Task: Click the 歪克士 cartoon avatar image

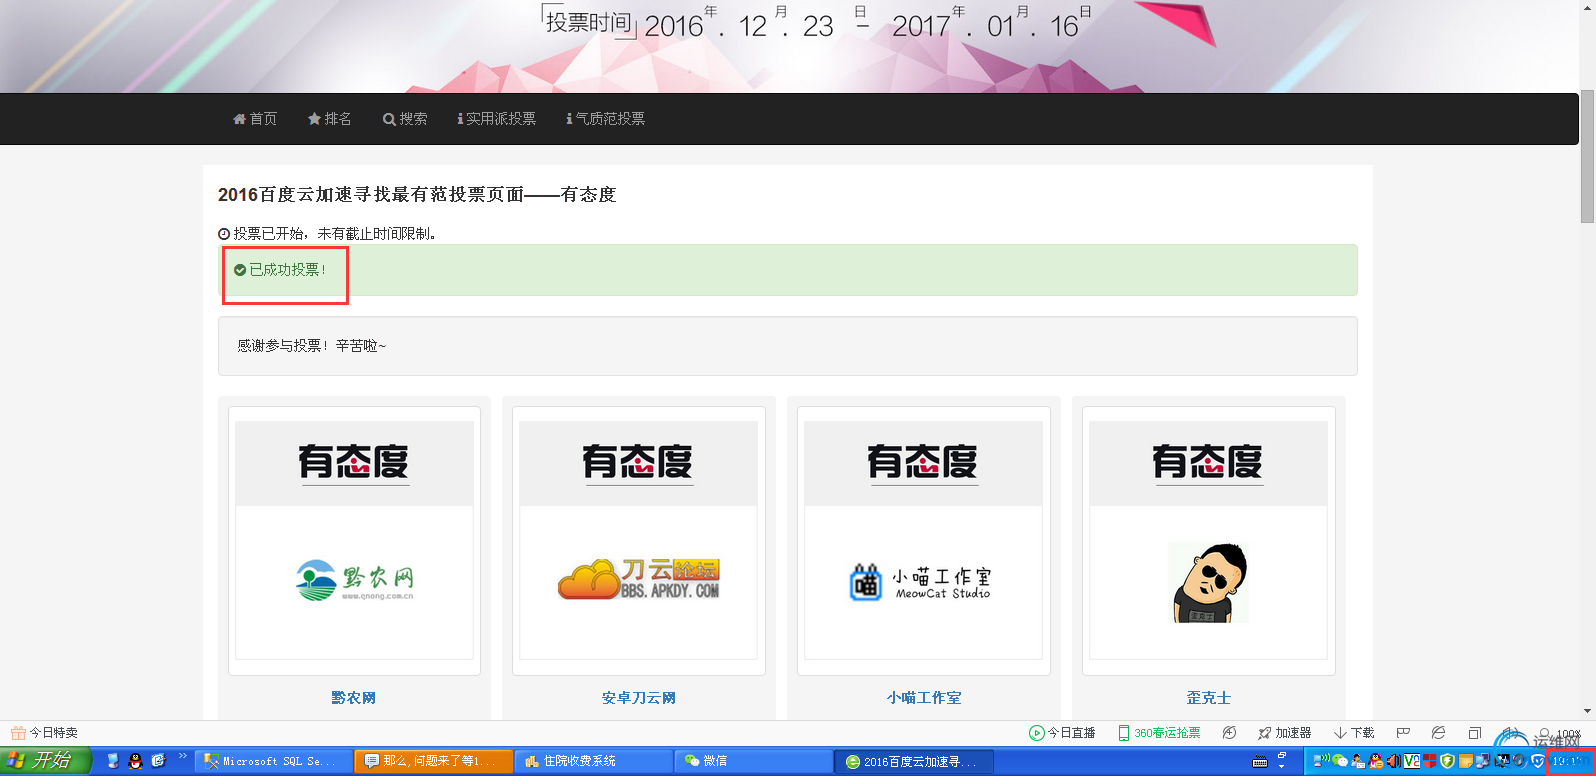Action: point(1210,583)
